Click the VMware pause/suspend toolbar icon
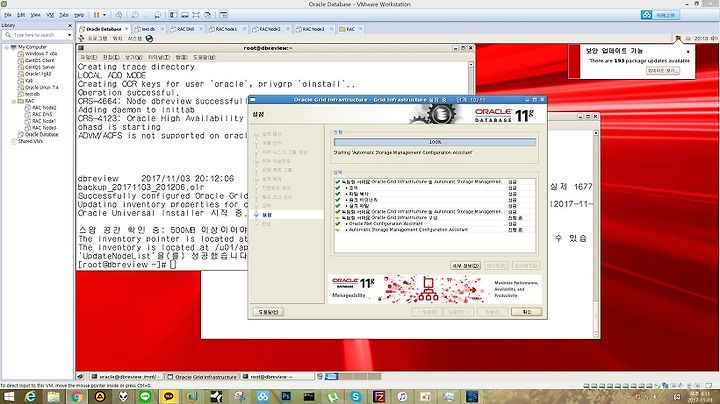The image size is (720, 404). point(96,15)
